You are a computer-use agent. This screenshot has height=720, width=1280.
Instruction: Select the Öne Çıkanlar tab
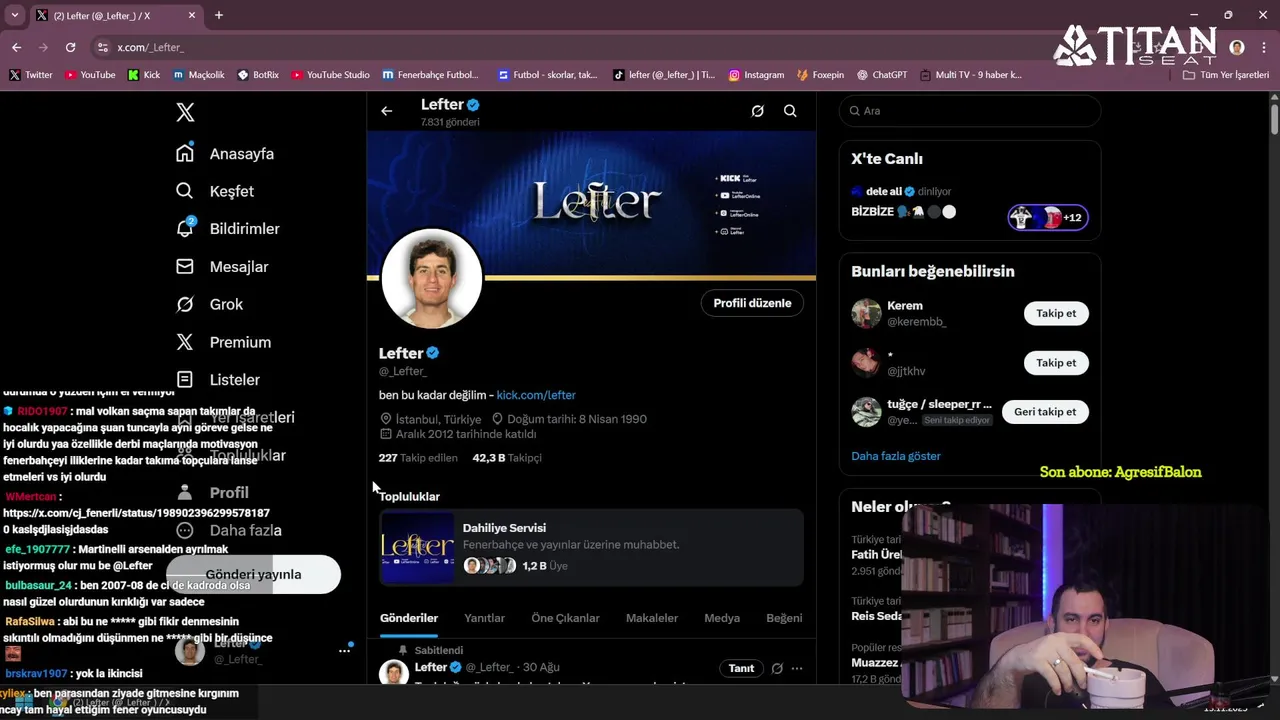pyautogui.click(x=565, y=618)
